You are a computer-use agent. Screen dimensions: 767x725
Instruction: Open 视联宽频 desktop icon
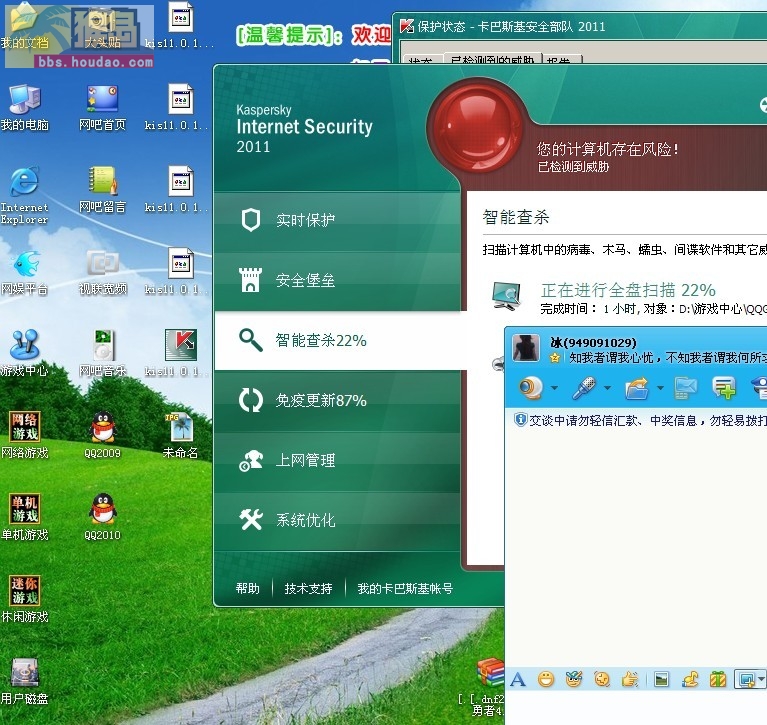[103, 272]
